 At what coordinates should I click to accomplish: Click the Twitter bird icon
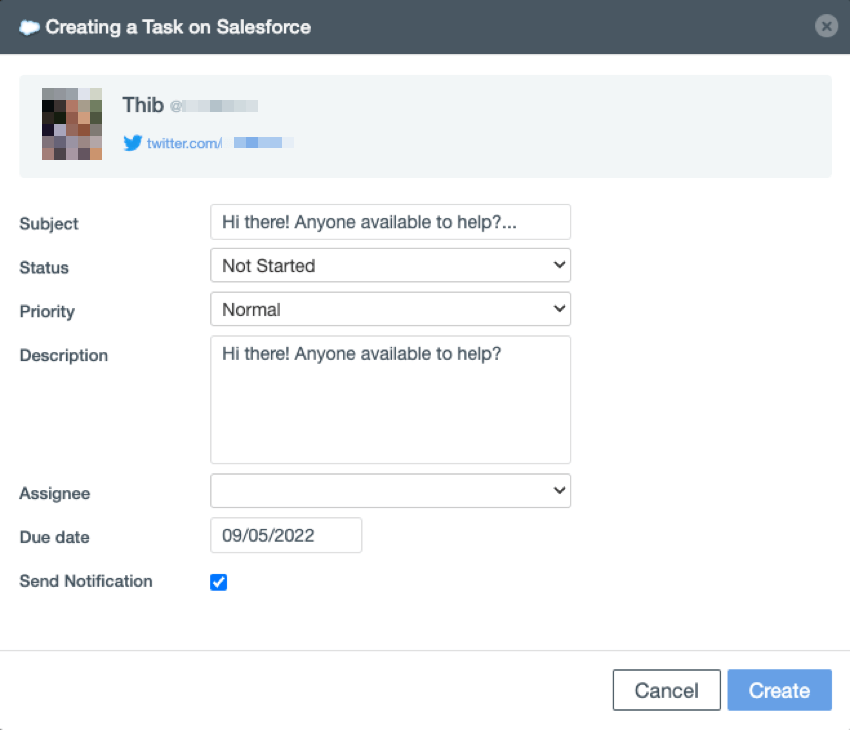point(132,143)
